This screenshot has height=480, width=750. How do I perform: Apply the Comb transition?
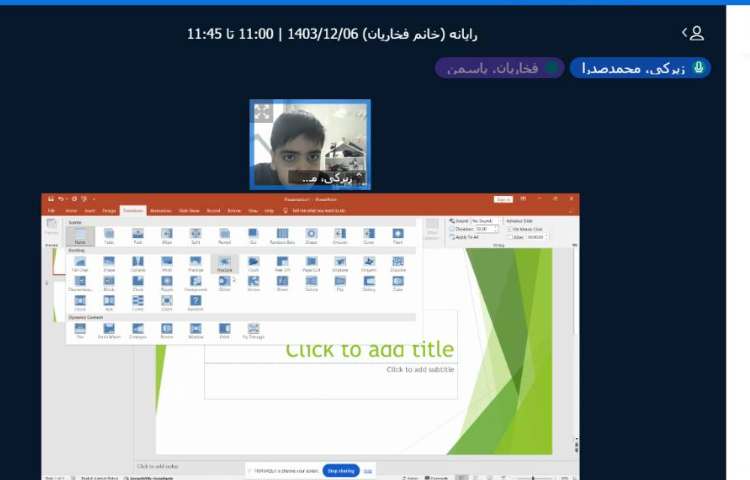[138, 303]
